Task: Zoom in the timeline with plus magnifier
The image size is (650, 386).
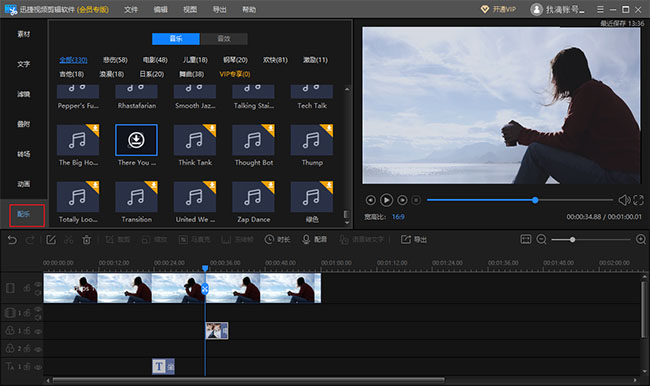Action: point(640,239)
